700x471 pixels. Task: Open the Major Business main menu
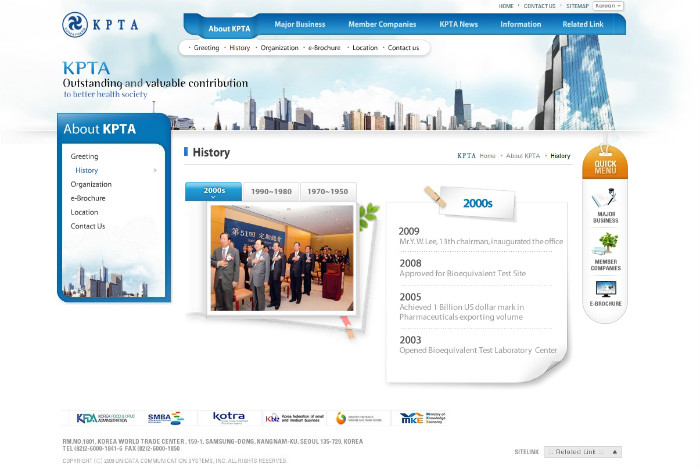pos(300,24)
